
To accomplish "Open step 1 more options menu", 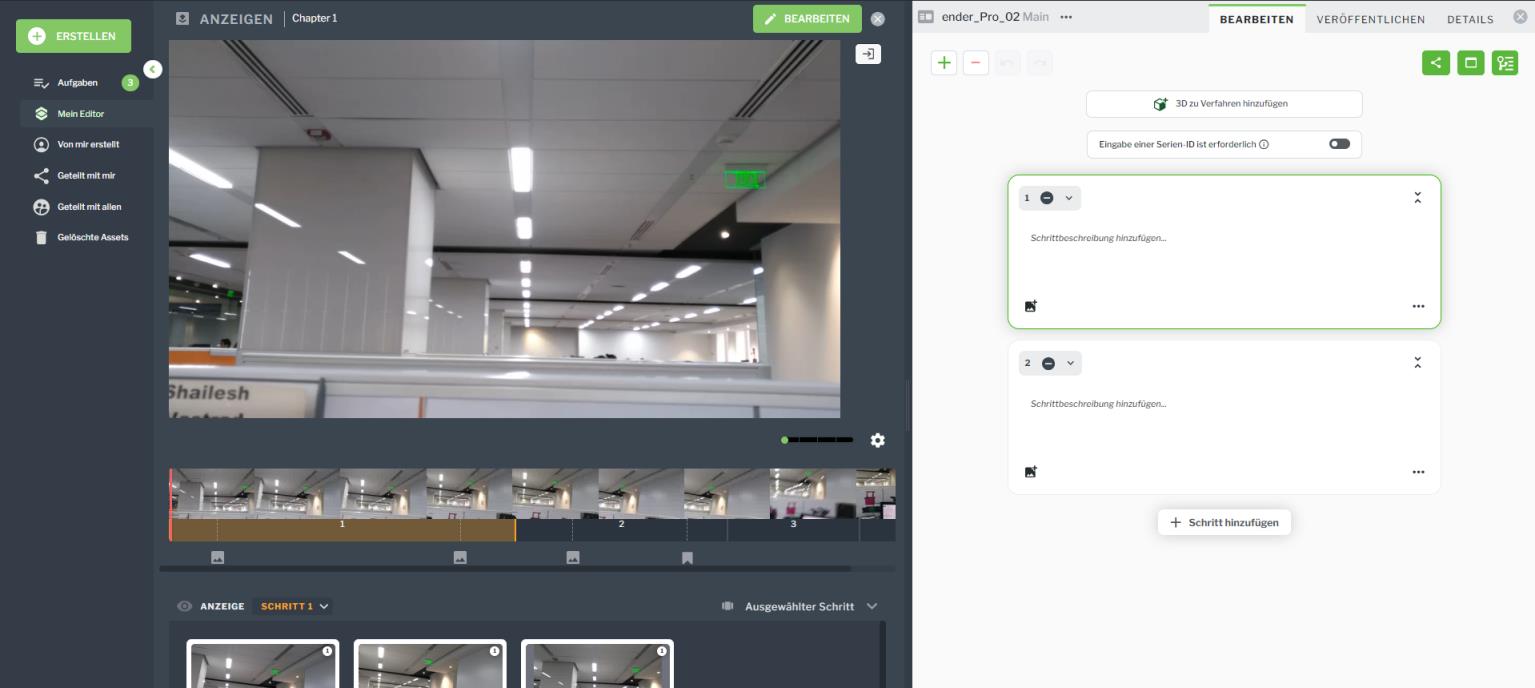I will click(1418, 307).
